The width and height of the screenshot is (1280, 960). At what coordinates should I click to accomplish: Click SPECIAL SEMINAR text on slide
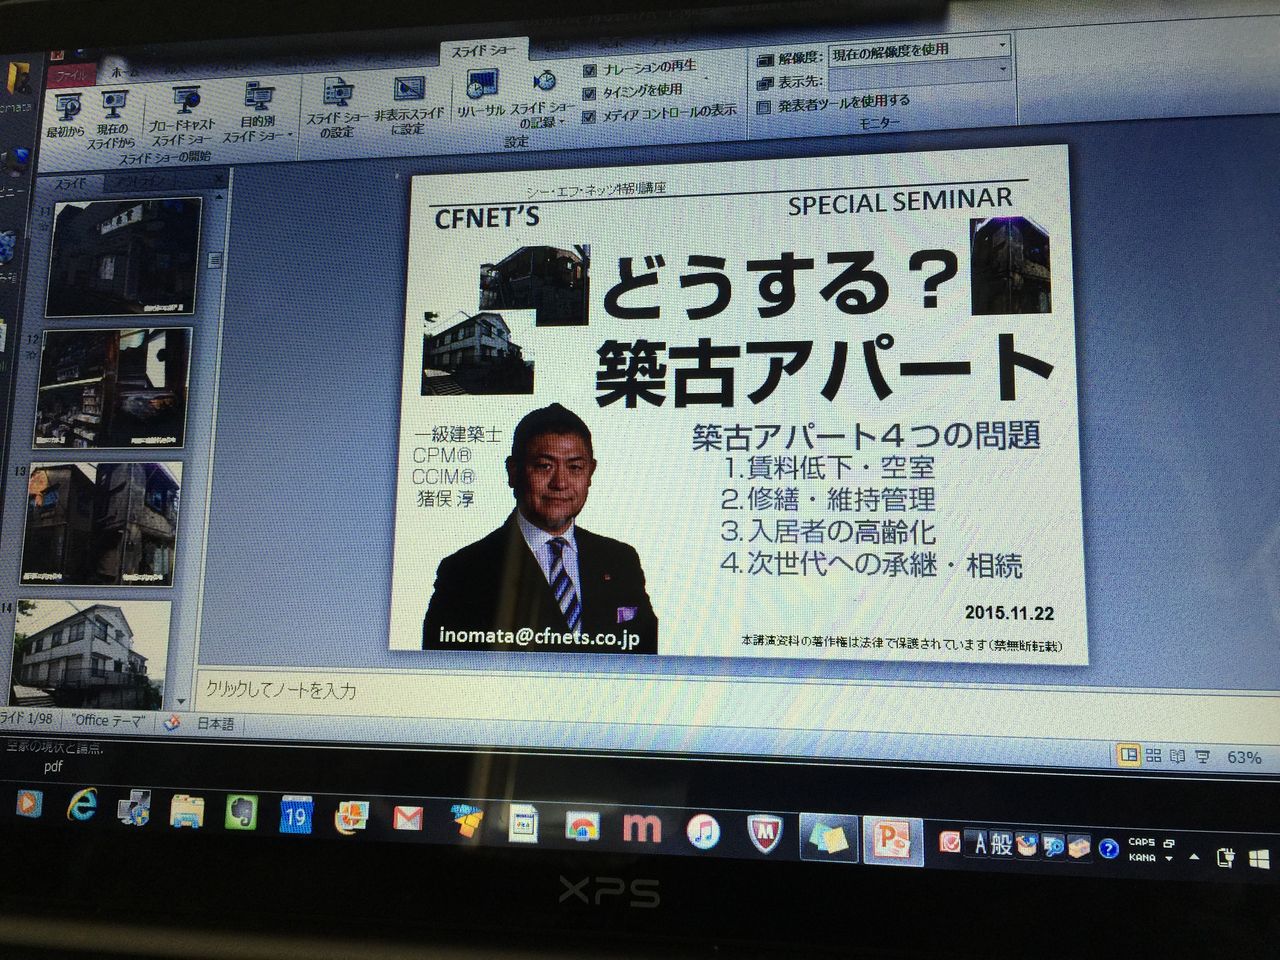[x=900, y=202]
